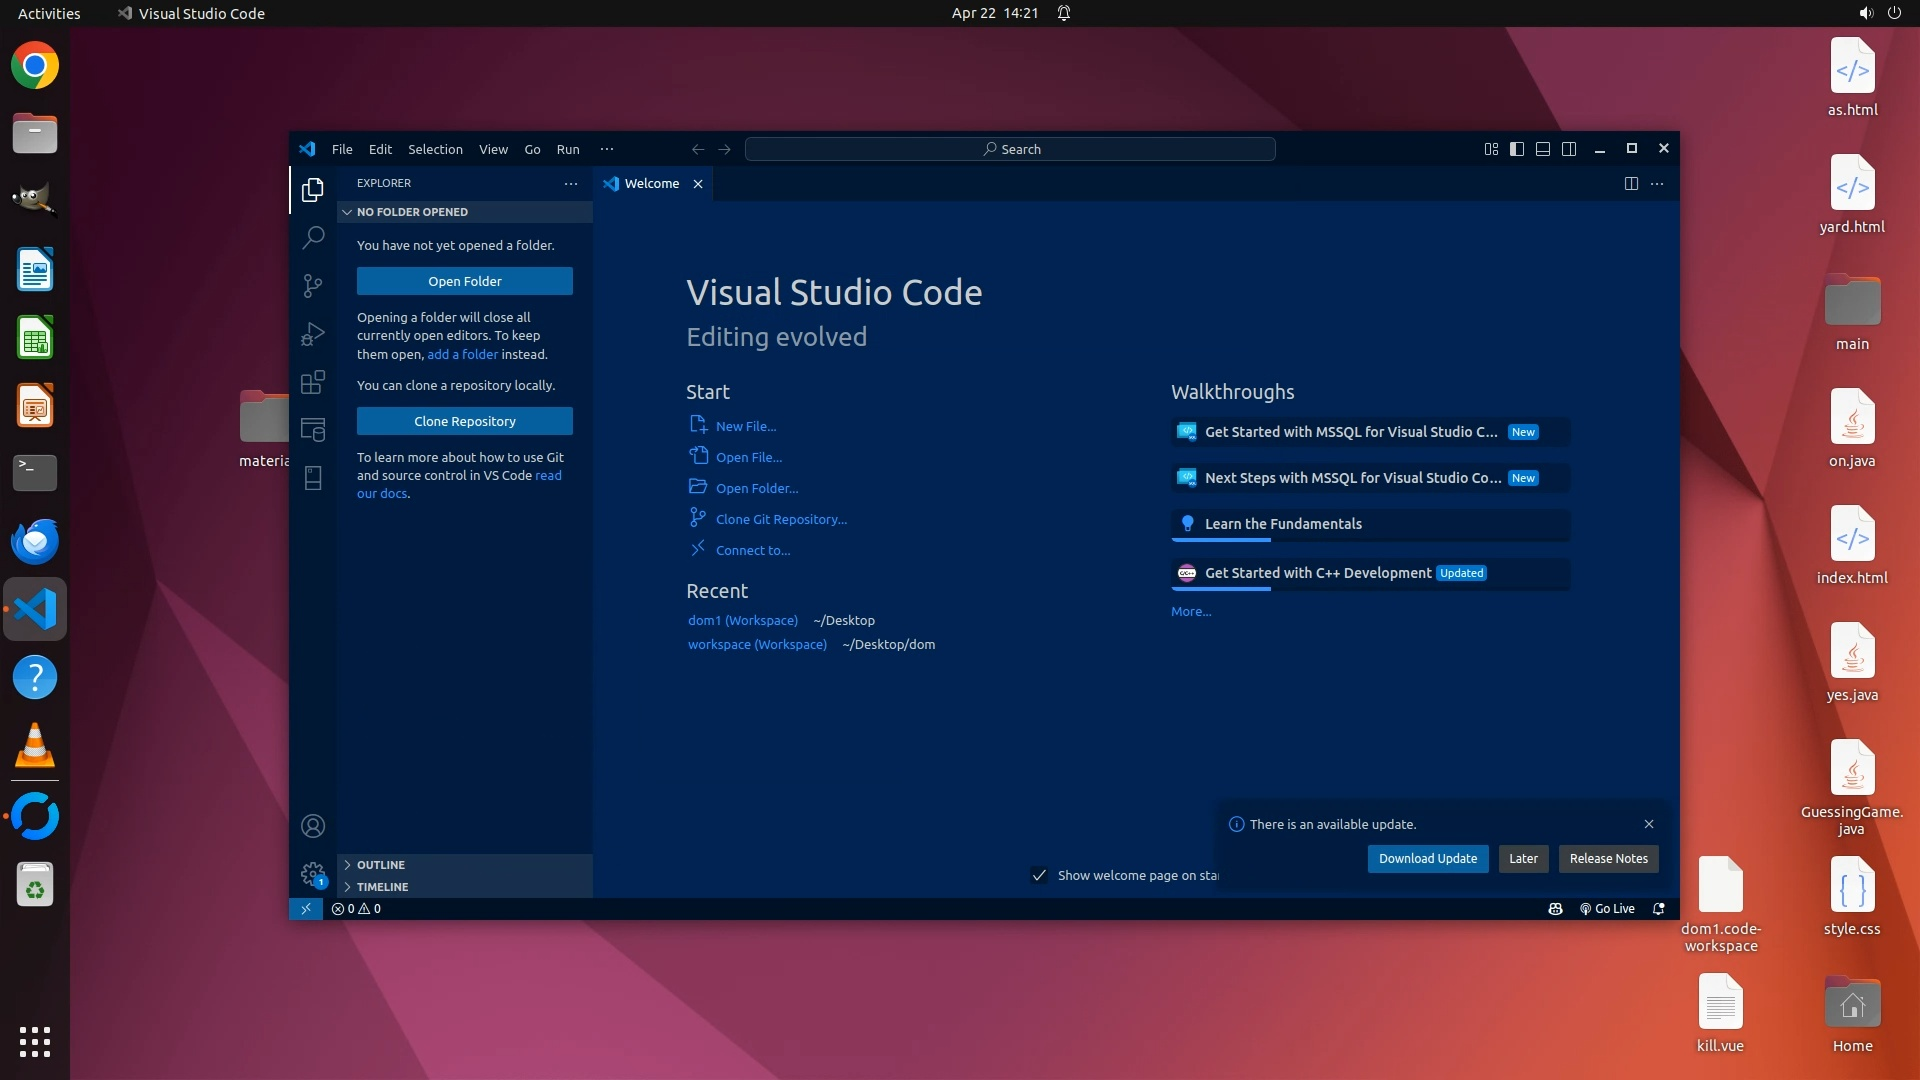
Task: Toggle primary side bar visibility
Action: 1517,149
